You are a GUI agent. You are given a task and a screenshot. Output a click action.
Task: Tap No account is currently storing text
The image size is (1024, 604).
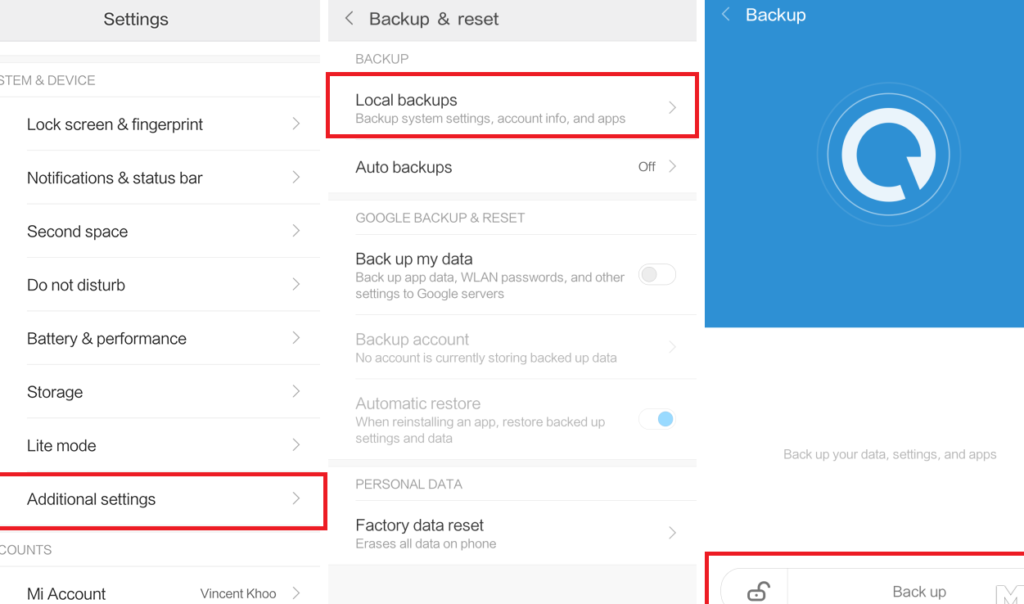click(486, 358)
